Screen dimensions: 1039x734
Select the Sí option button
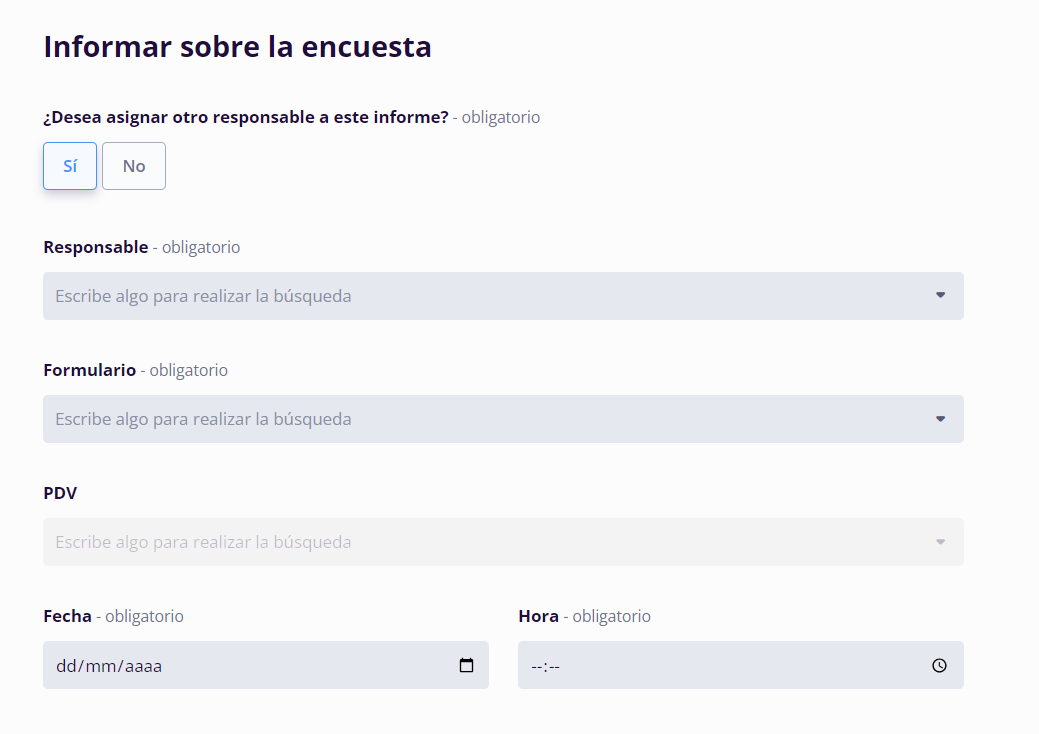[70, 166]
